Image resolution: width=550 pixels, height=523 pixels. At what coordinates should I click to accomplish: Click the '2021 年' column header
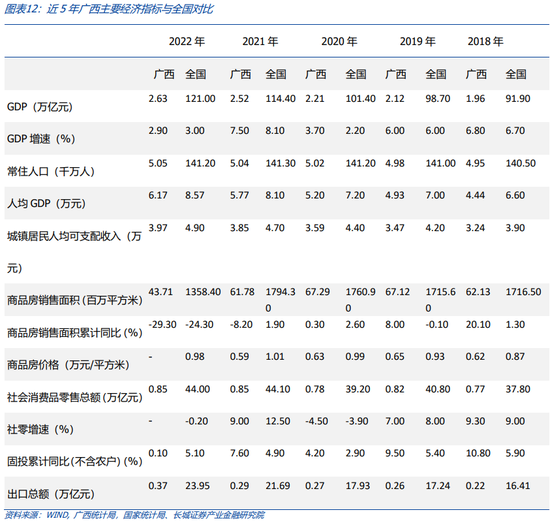point(260,41)
